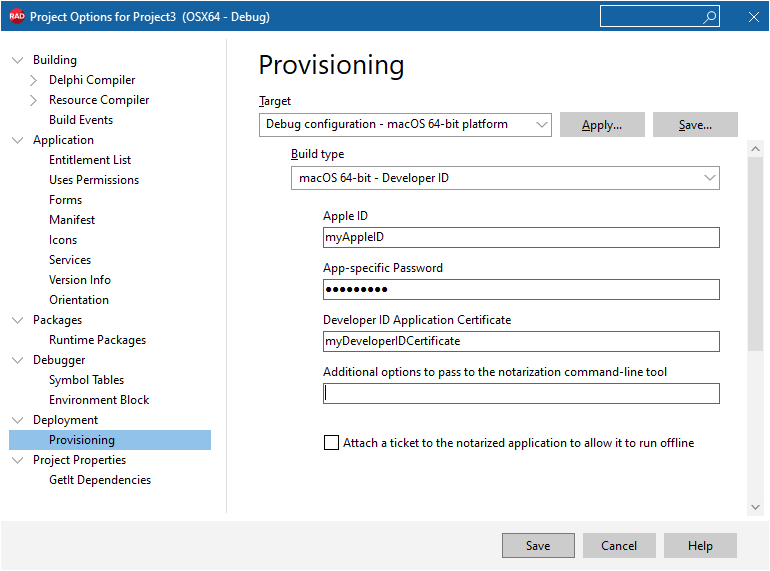Select Environment Block item
This screenshot has height=571, width=770.
click(x=99, y=400)
